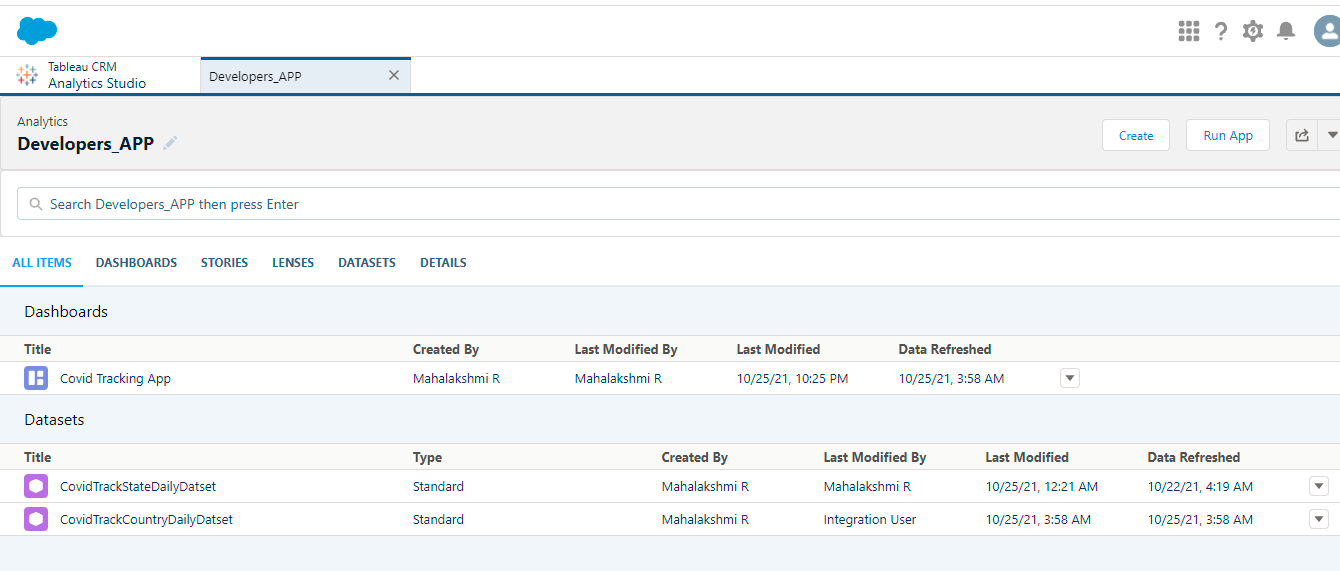
Task: Switch to the Details tab
Action: pos(443,263)
